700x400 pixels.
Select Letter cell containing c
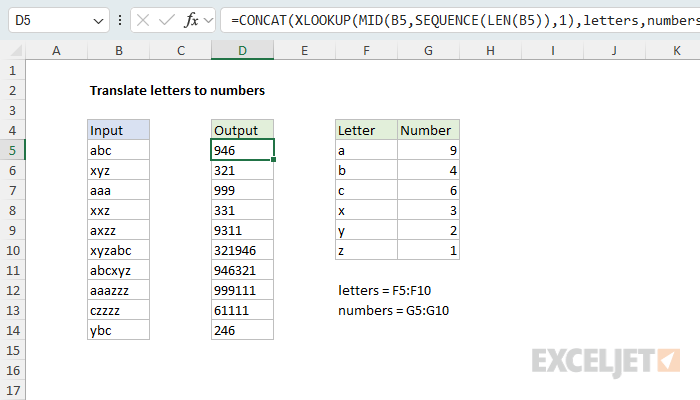367,190
